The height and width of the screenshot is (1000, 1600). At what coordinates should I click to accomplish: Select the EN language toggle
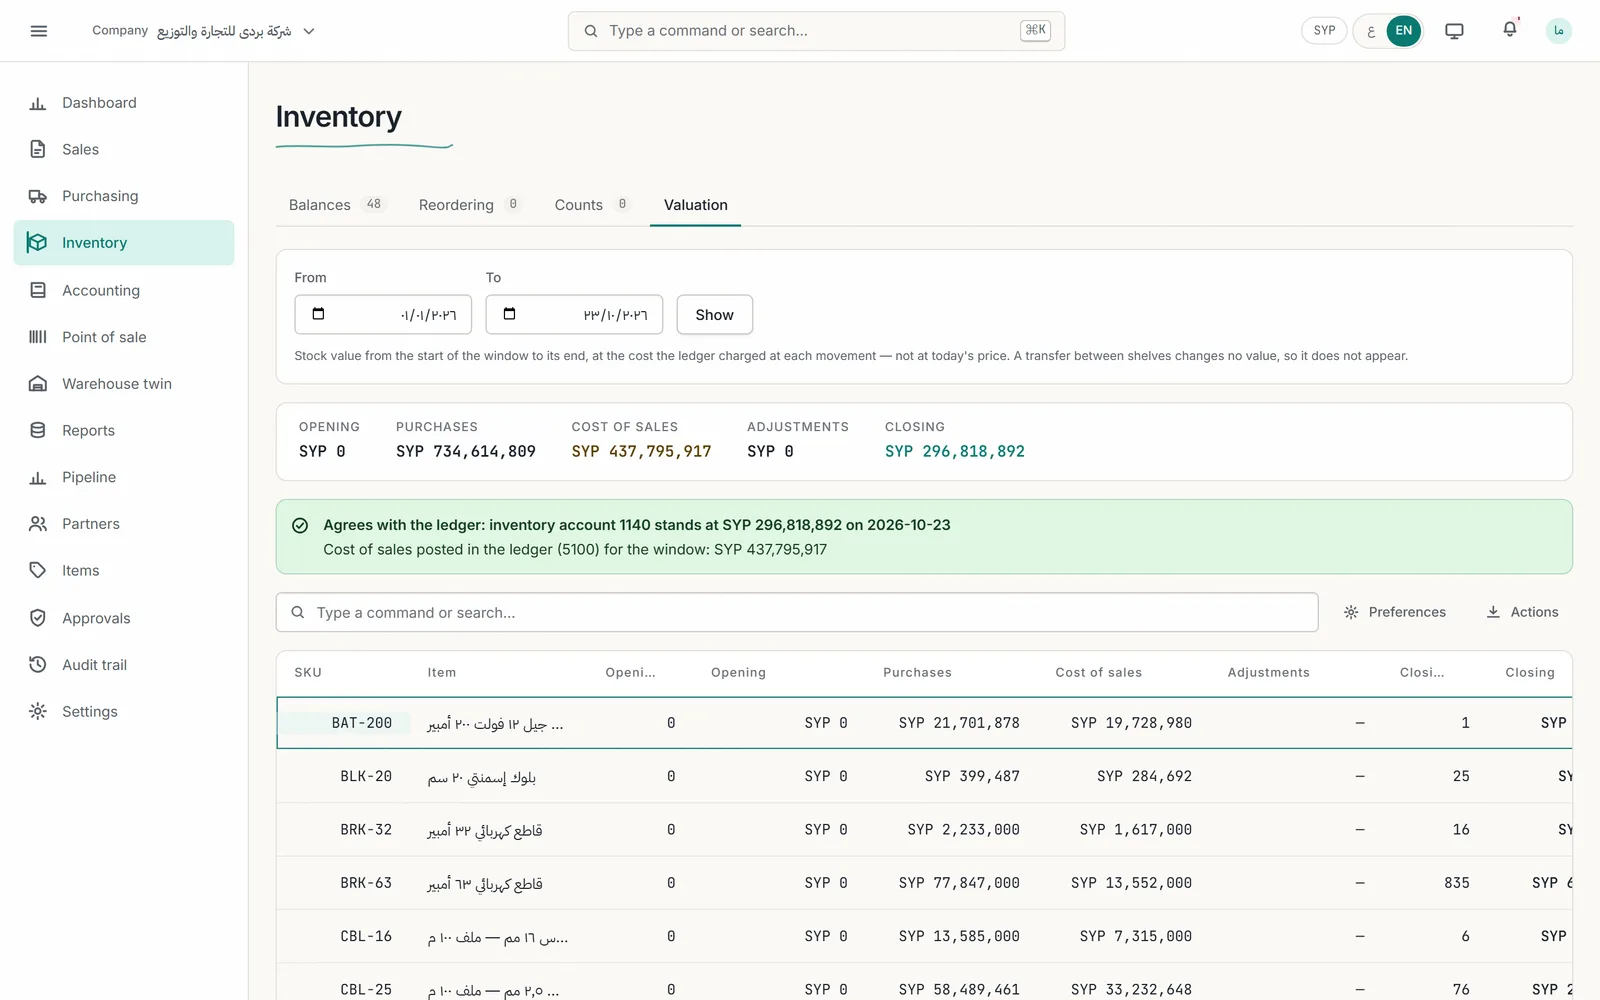(x=1404, y=31)
